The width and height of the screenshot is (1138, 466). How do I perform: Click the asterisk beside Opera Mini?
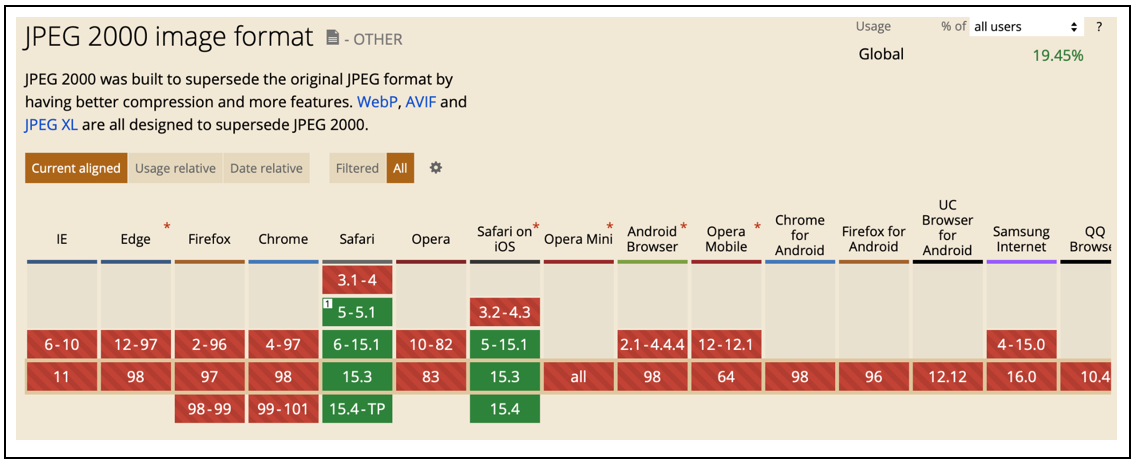tap(610, 227)
